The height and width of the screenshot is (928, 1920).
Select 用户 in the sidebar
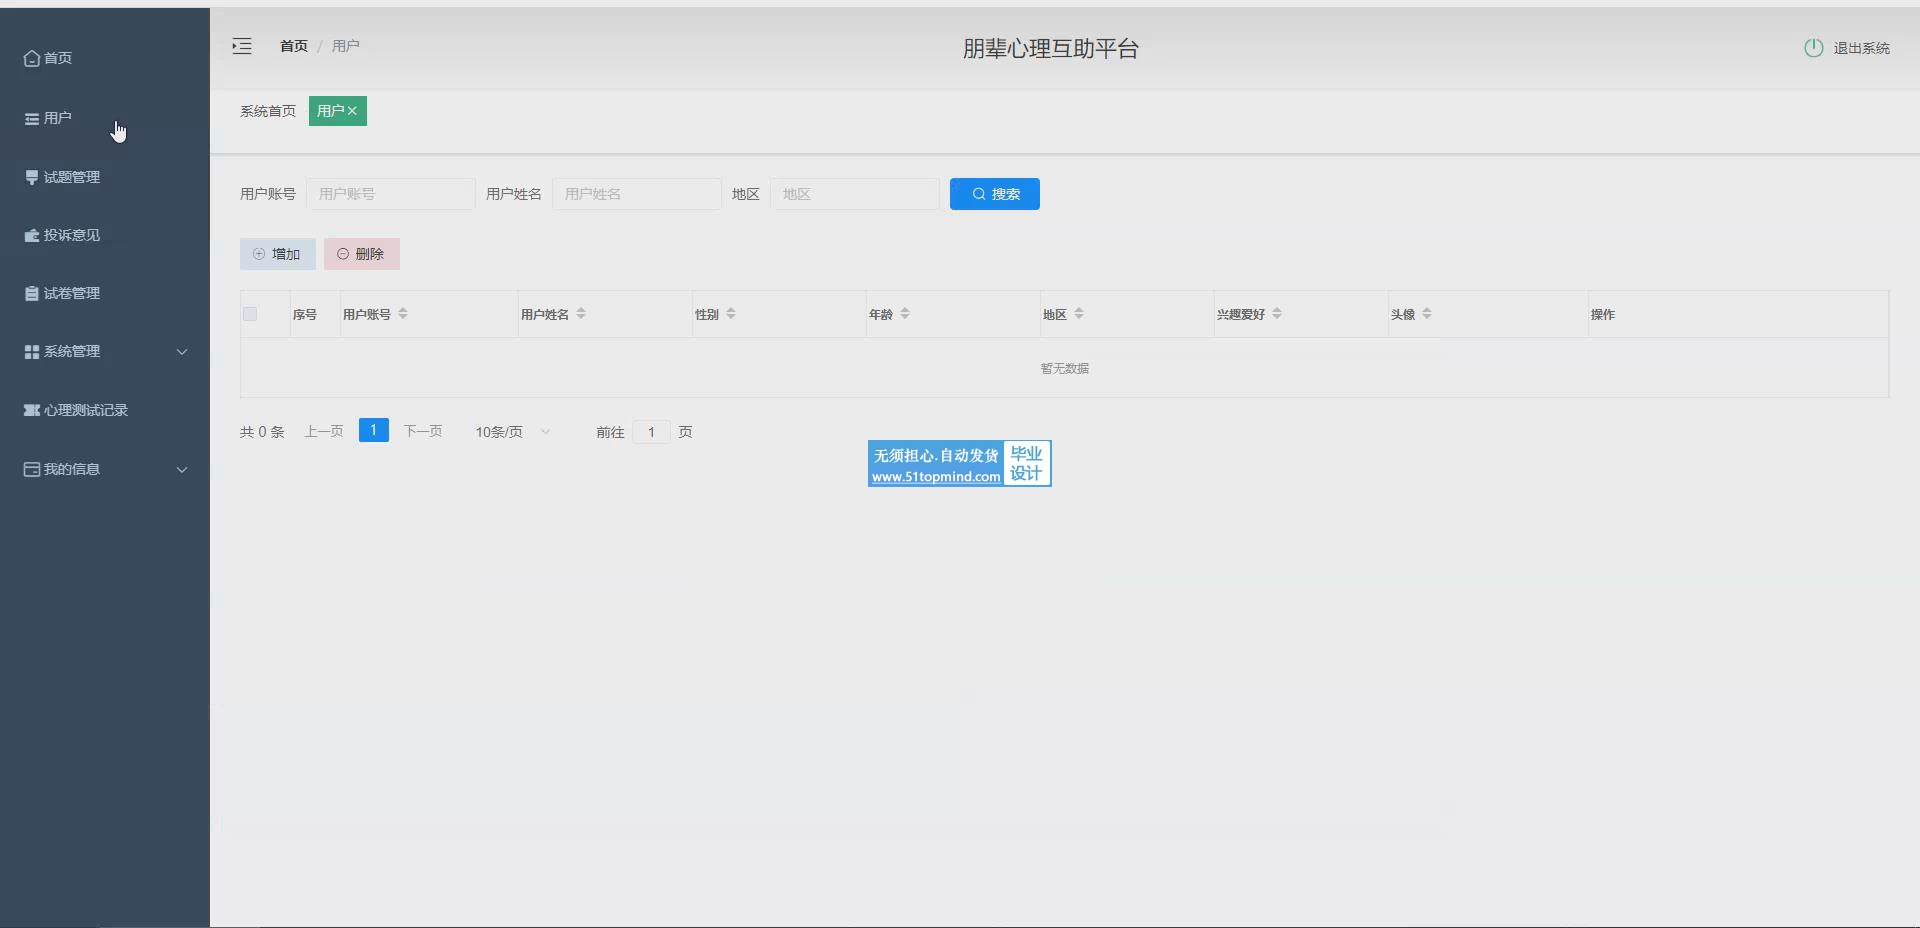pyautogui.click(x=105, y=118)
